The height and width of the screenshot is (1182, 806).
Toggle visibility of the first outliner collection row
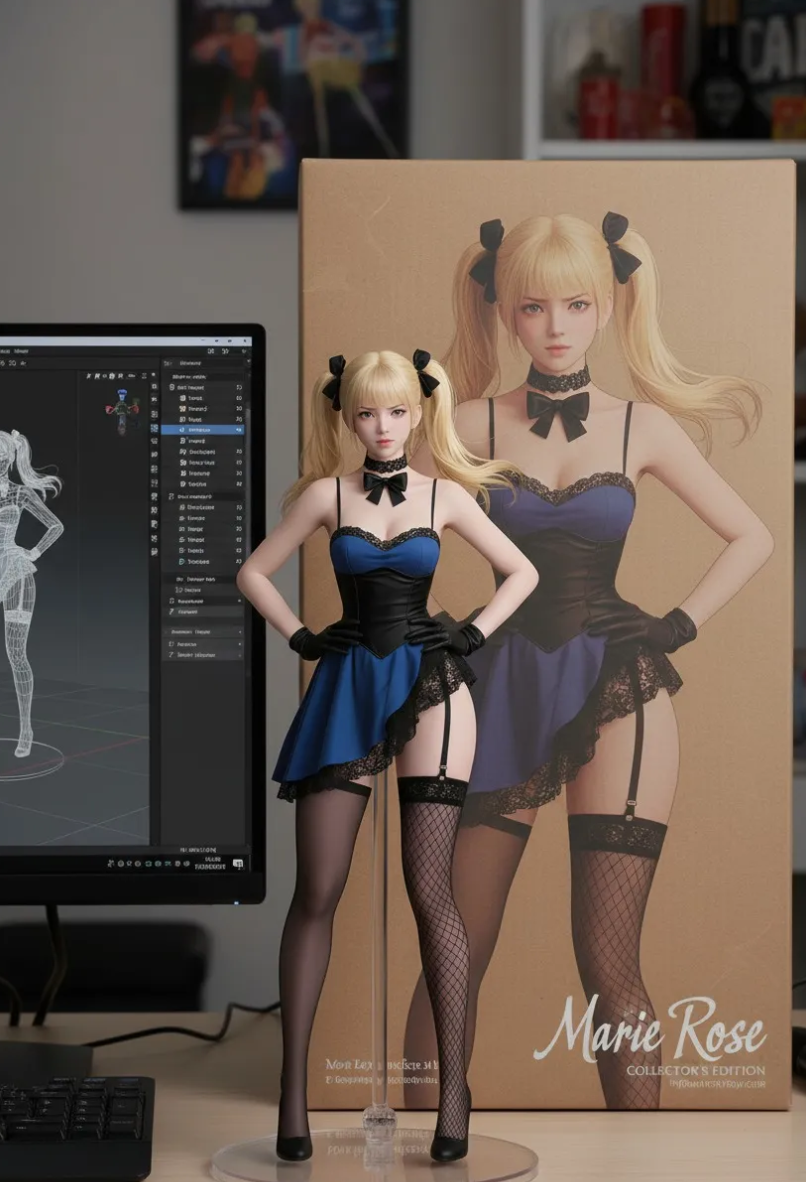tap(239, 386)
